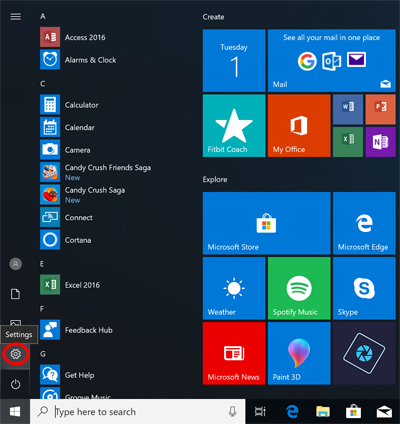Open the Skype tile
Viewport: 400px width, 424px height.
click(364, 288)
